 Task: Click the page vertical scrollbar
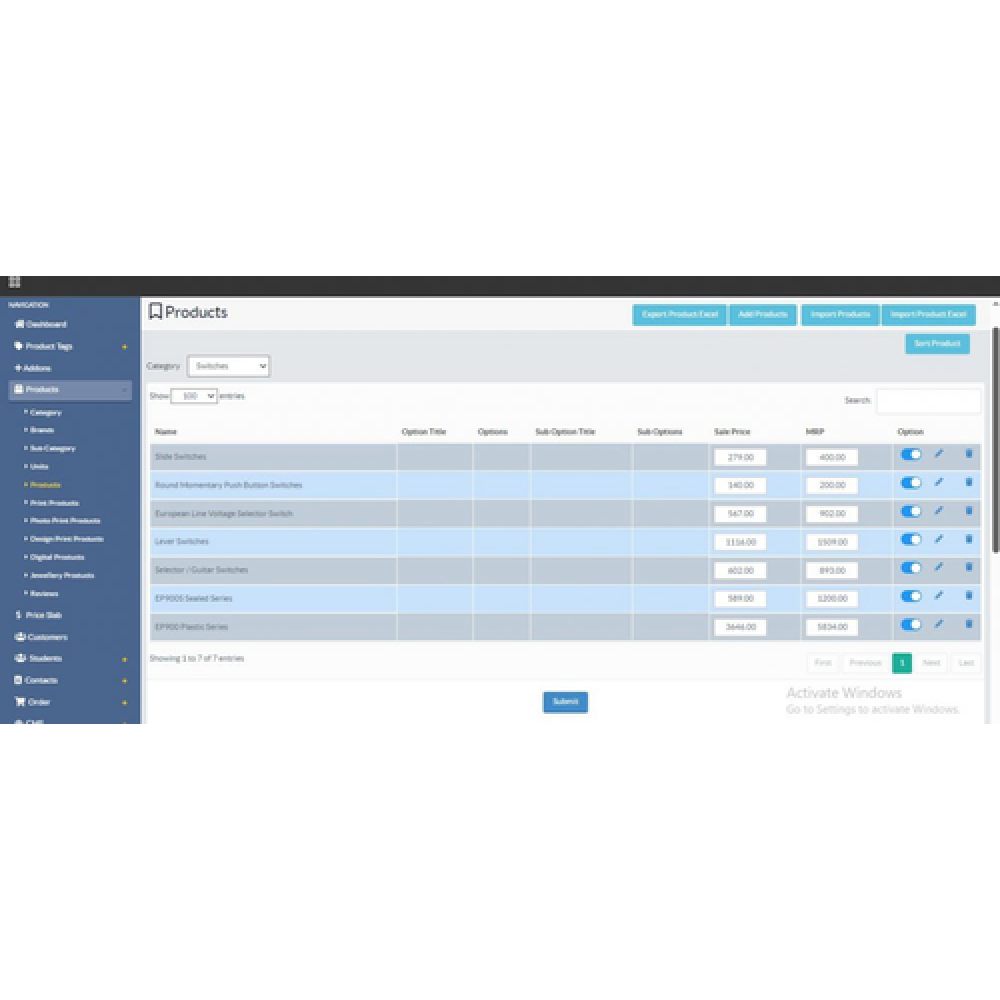click(x=996, y=440)
